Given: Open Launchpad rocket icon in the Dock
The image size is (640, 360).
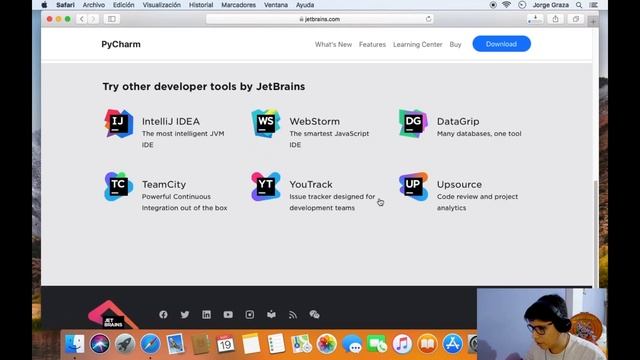Looking at the screenshot, I should [125, 344].
